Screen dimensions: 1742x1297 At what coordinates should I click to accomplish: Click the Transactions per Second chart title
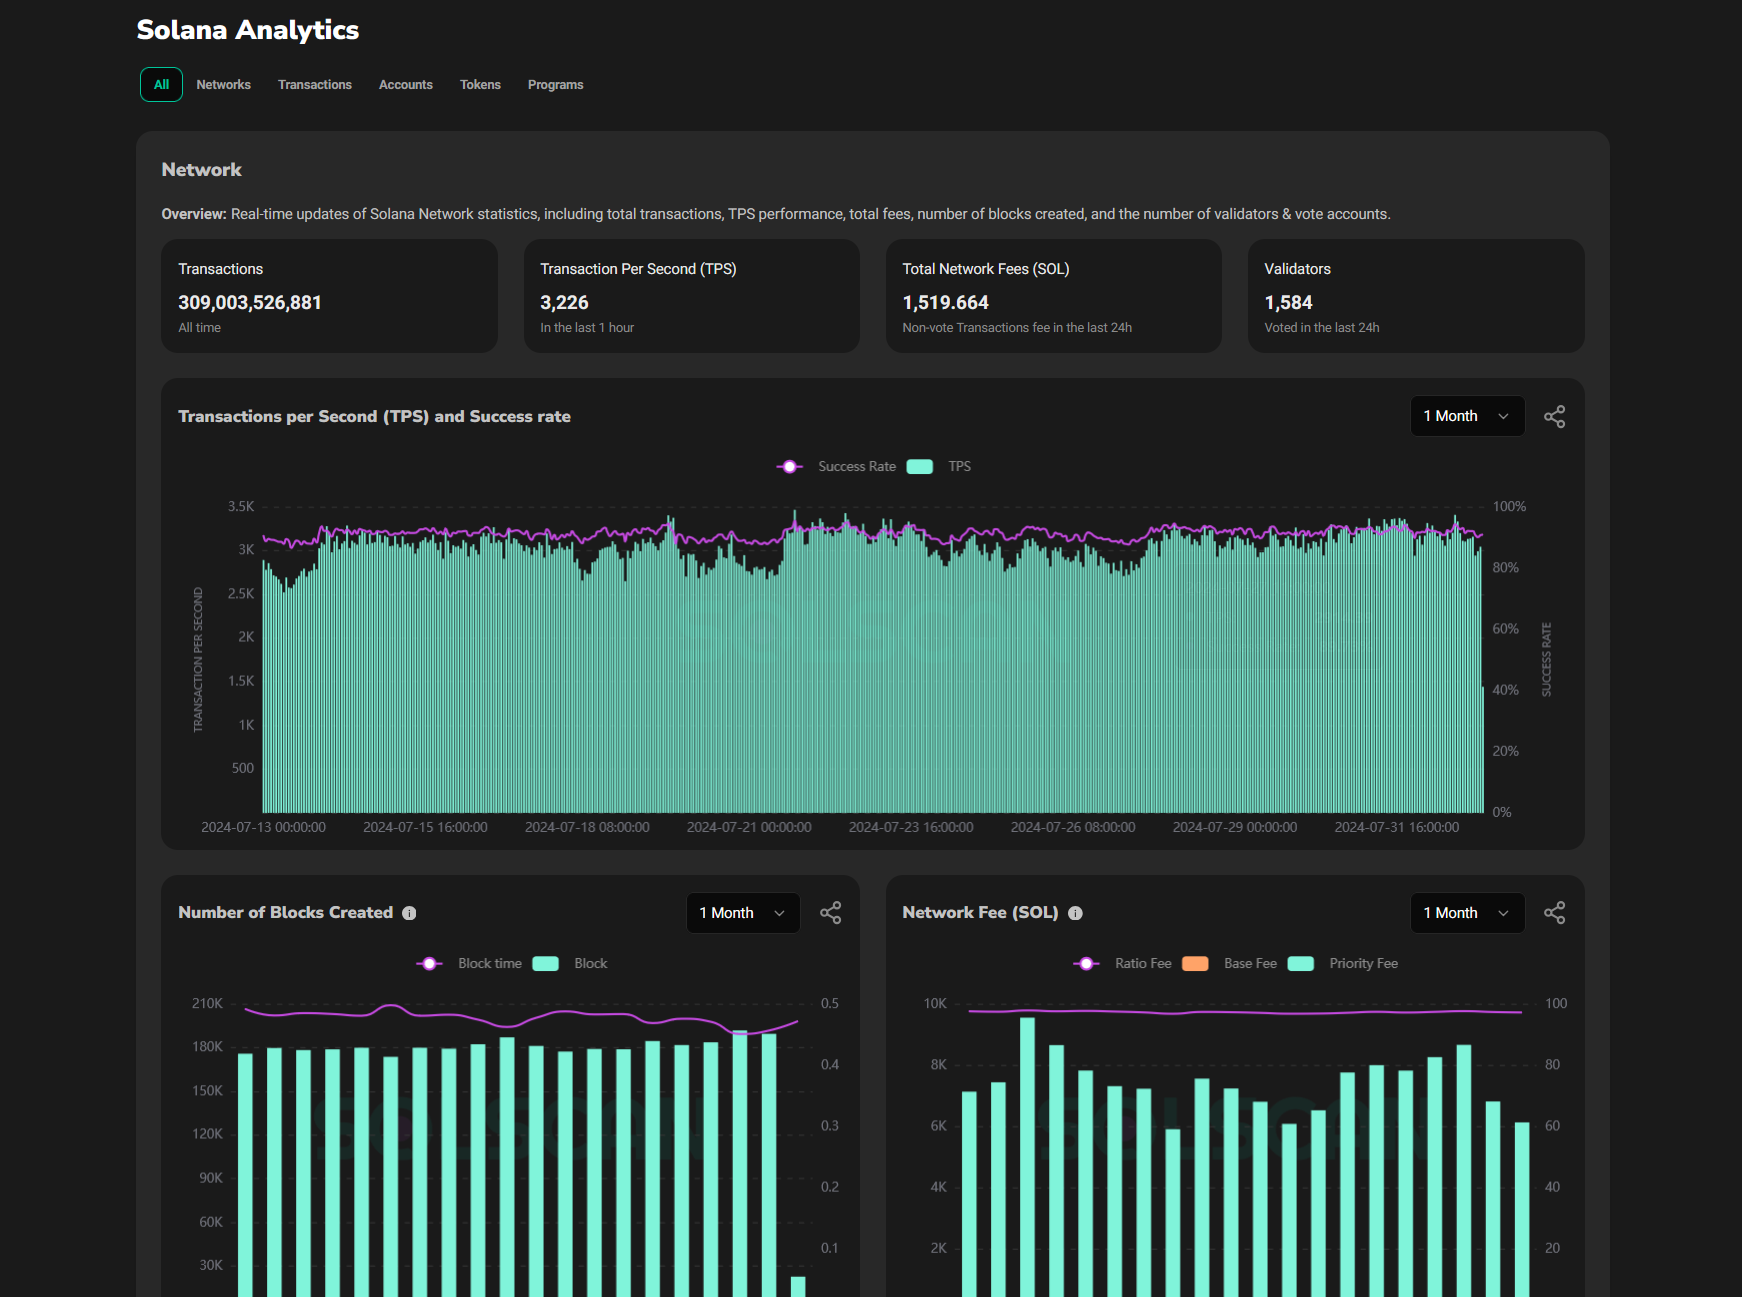pos(374,416)
